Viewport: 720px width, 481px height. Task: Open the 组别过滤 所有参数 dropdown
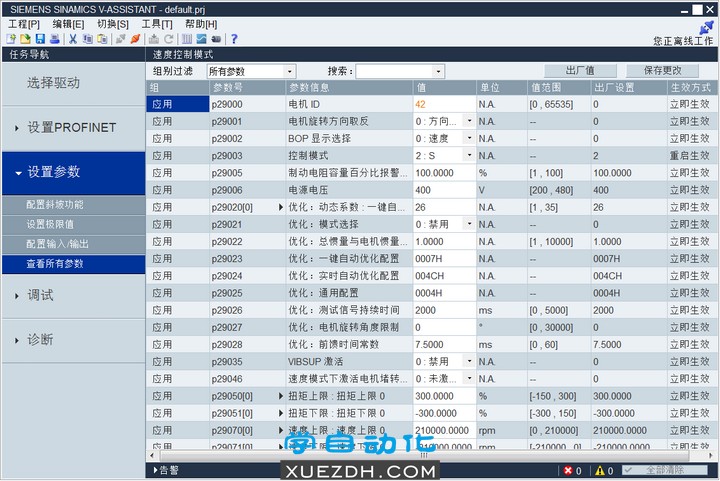coord(251,72)
